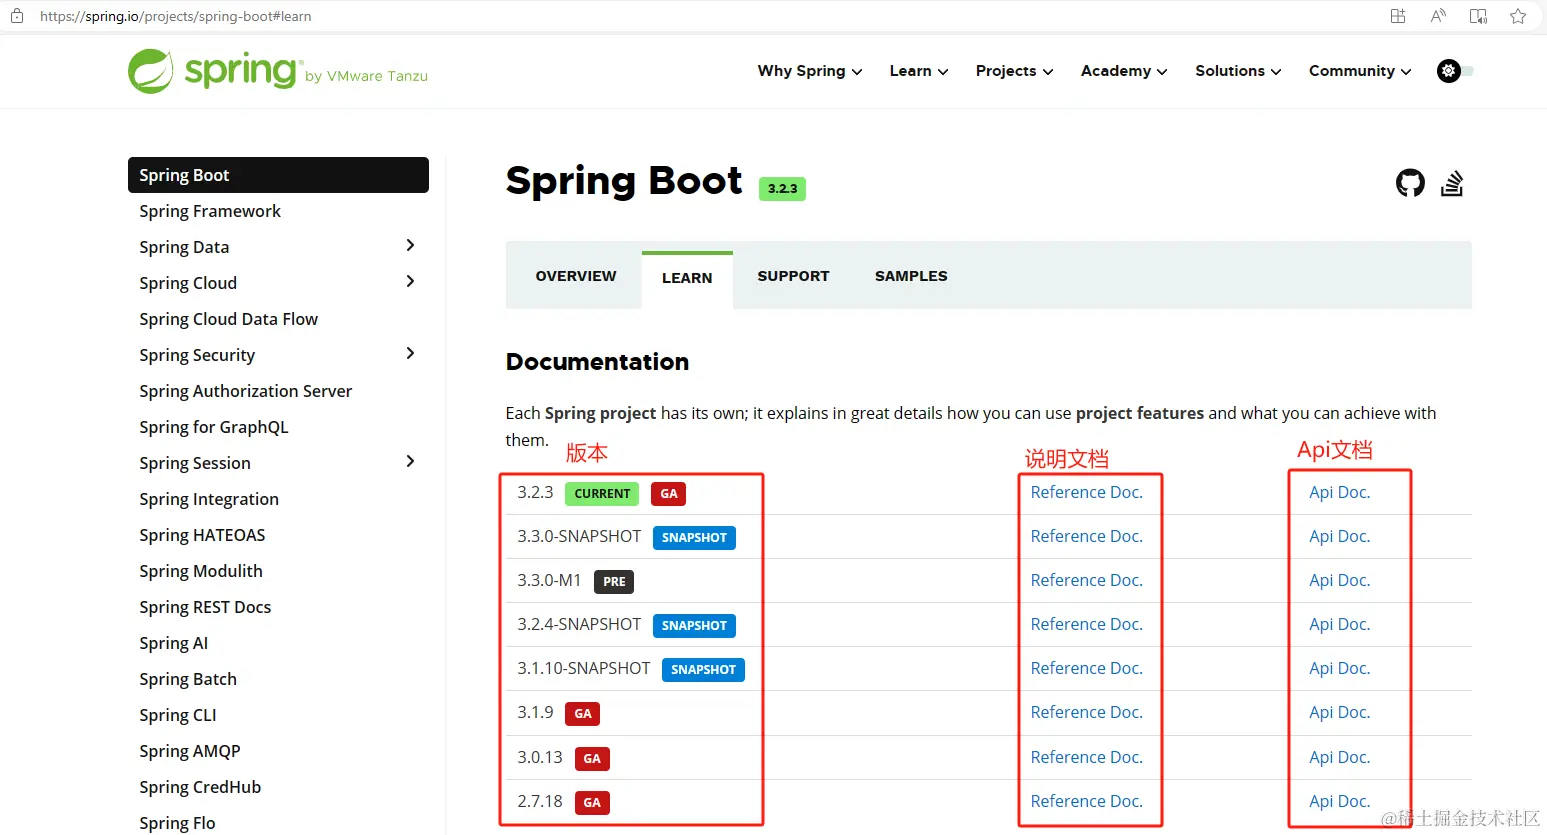The image size is (1547, 835).
Task: Open Spring CLI sidebar link
Action: coord(178,715)
